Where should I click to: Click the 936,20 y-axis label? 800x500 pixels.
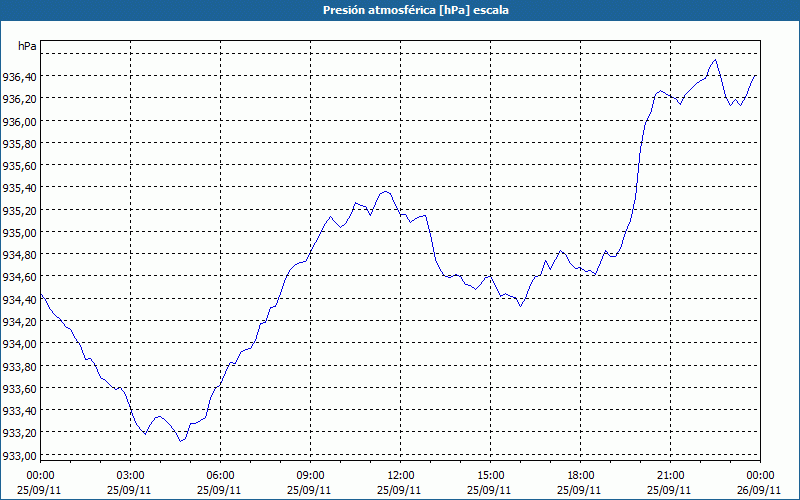click(x=19, y=99)
